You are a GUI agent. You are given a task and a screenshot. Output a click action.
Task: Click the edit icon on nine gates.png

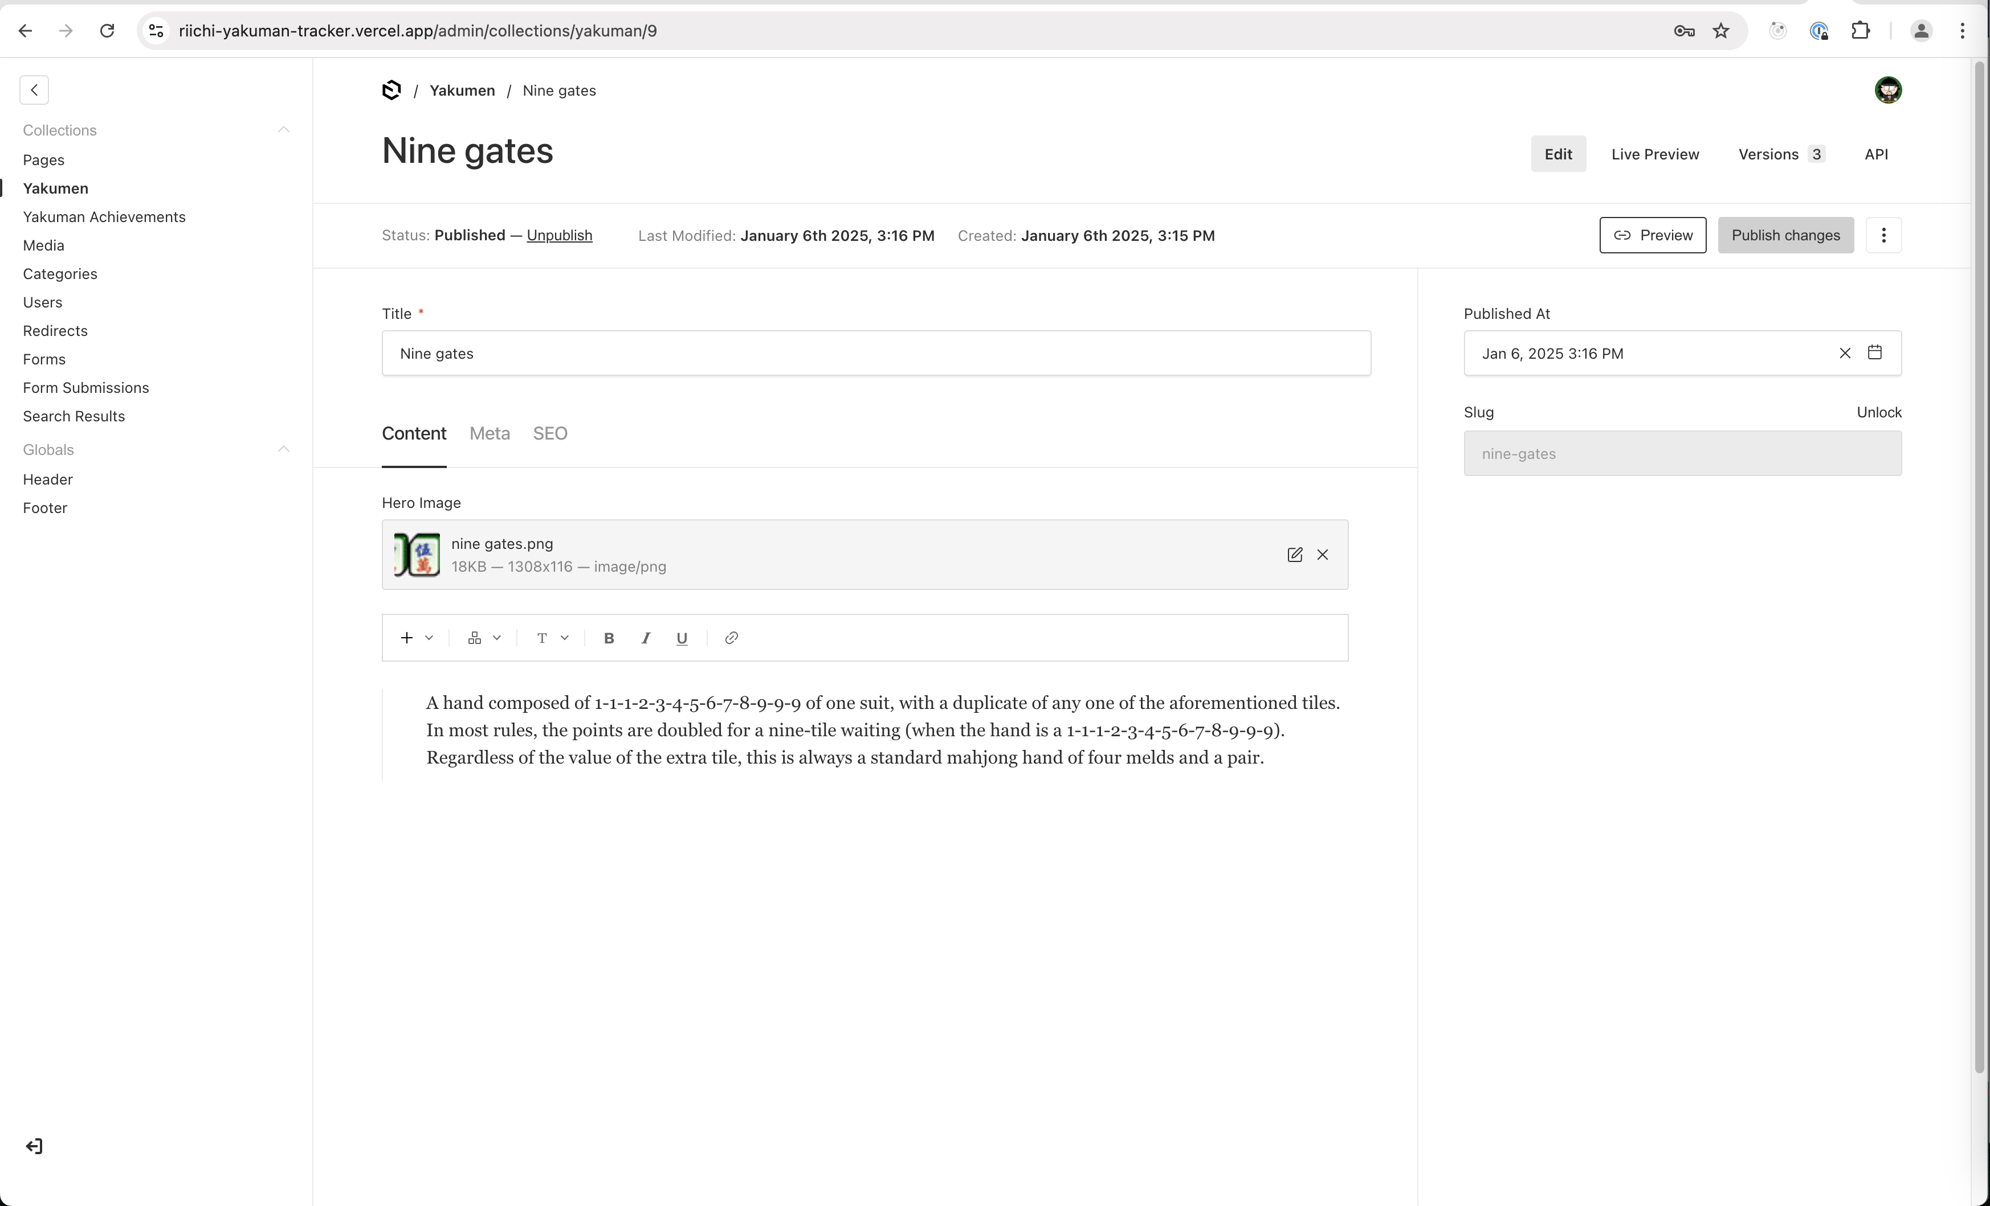1294,555
